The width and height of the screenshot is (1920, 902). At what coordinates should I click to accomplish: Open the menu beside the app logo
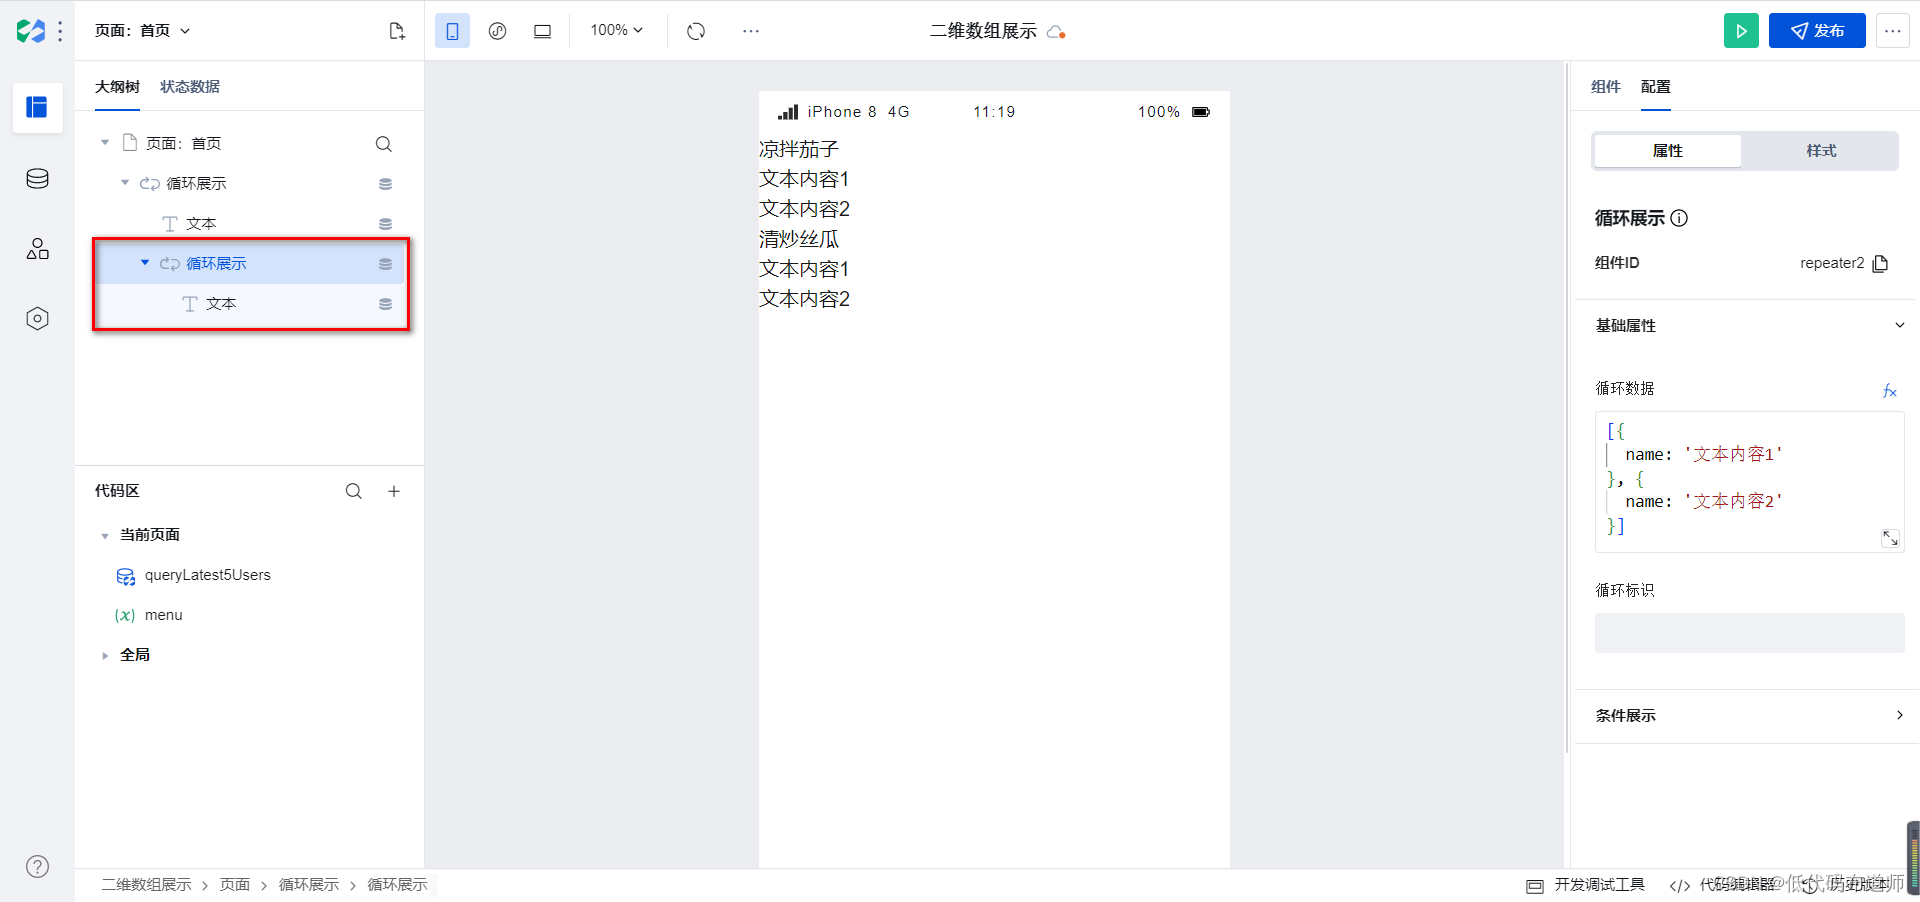[61, 31]
